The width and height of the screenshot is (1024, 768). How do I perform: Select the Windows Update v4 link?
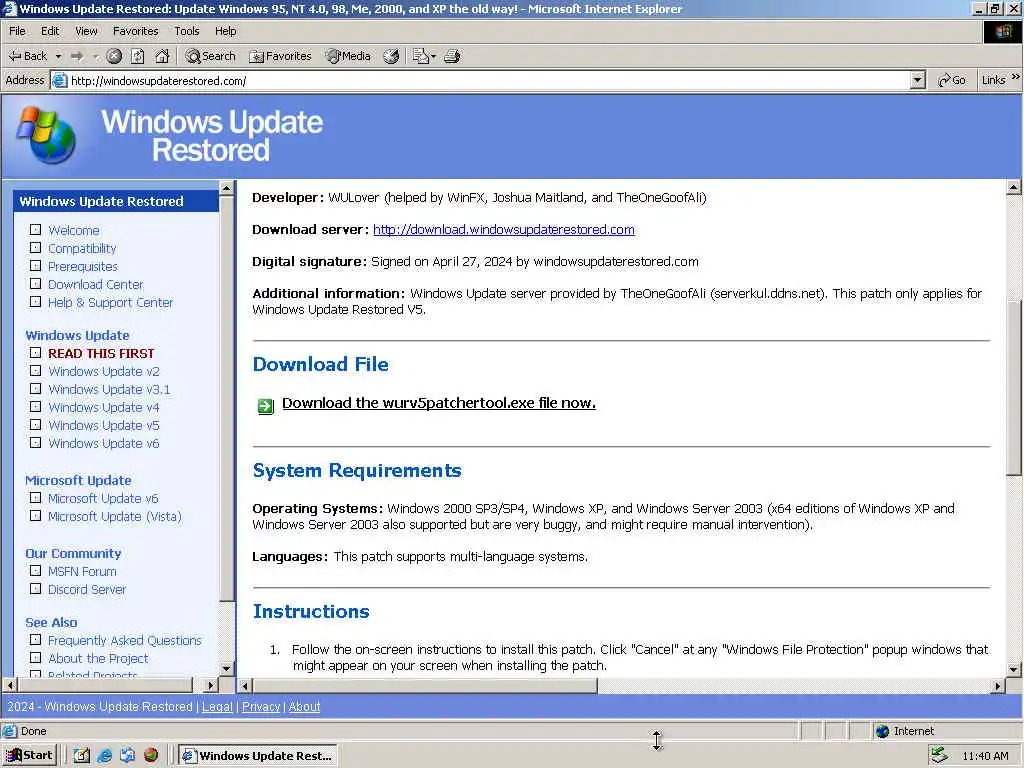[x=104, y=408]
